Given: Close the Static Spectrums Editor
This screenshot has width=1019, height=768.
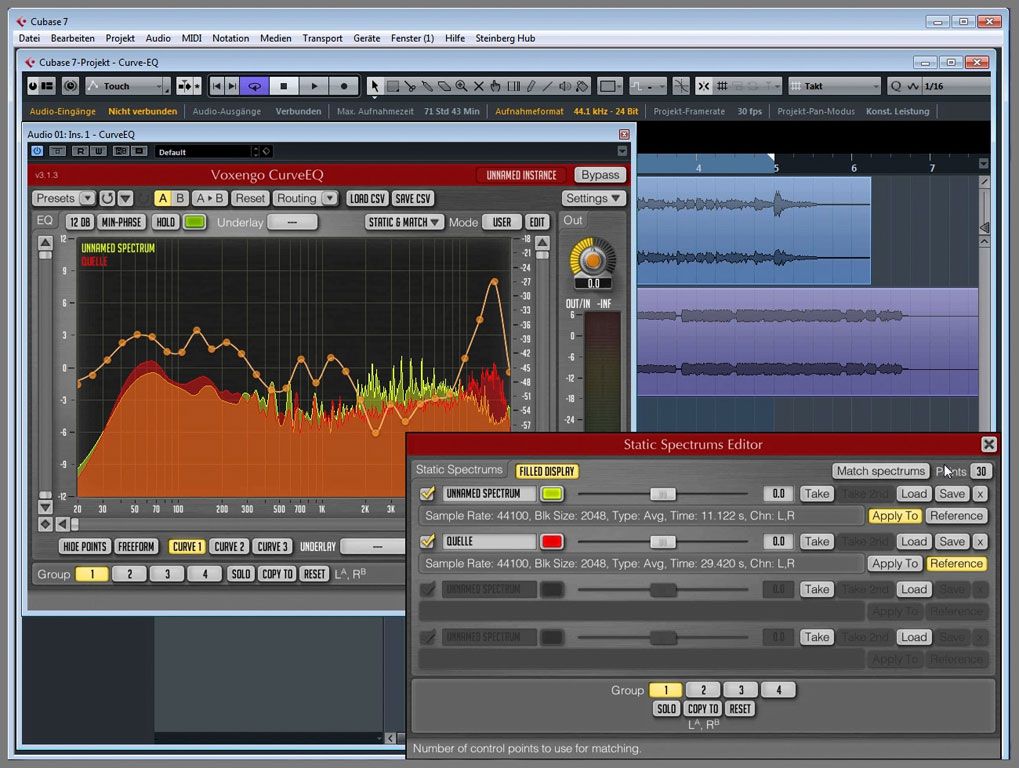Looking at the screenshot, I should click(988, 444).
